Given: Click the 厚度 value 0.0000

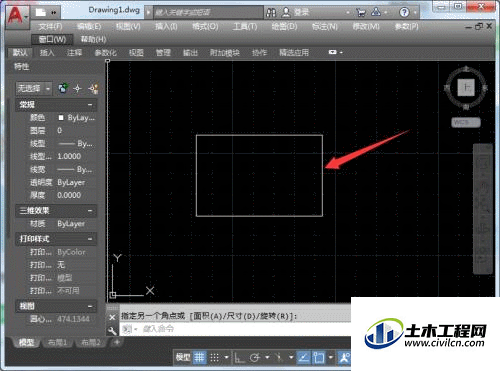Looking at the screenshot, I should click(x=69, y=195).
